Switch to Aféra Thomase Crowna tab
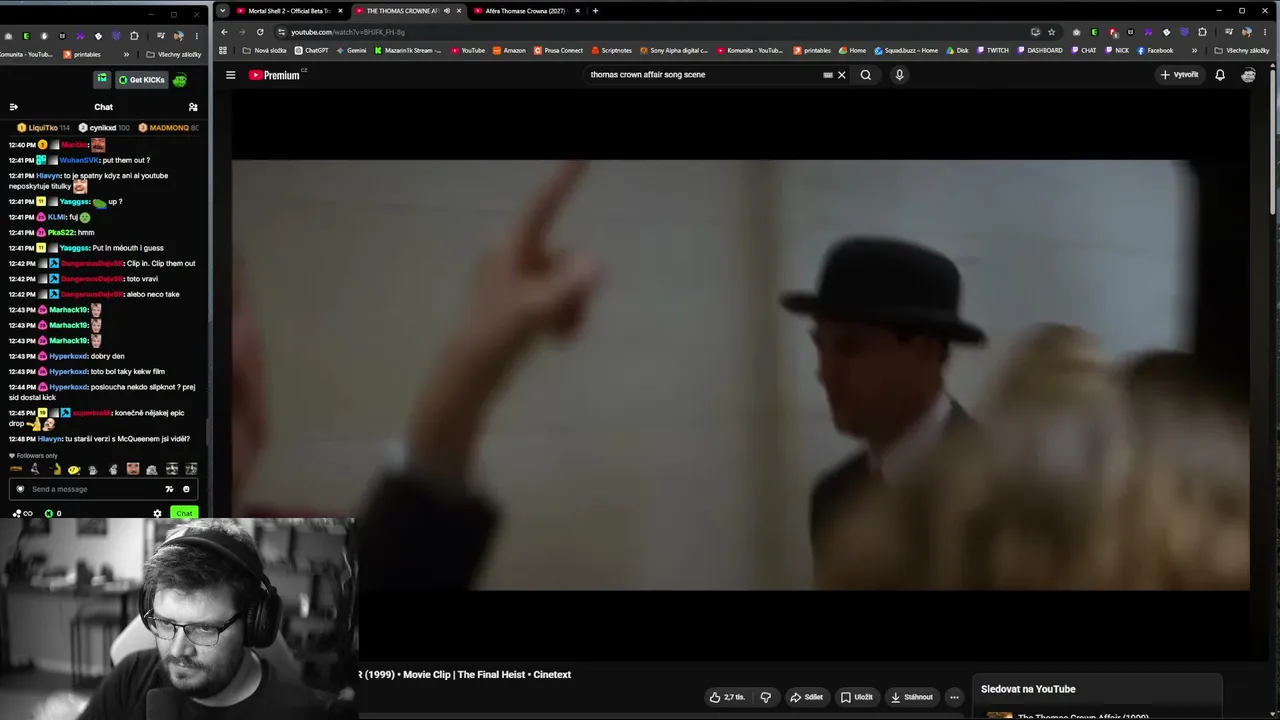Viewport: 1280px width, 720px height. click(526, 11)
